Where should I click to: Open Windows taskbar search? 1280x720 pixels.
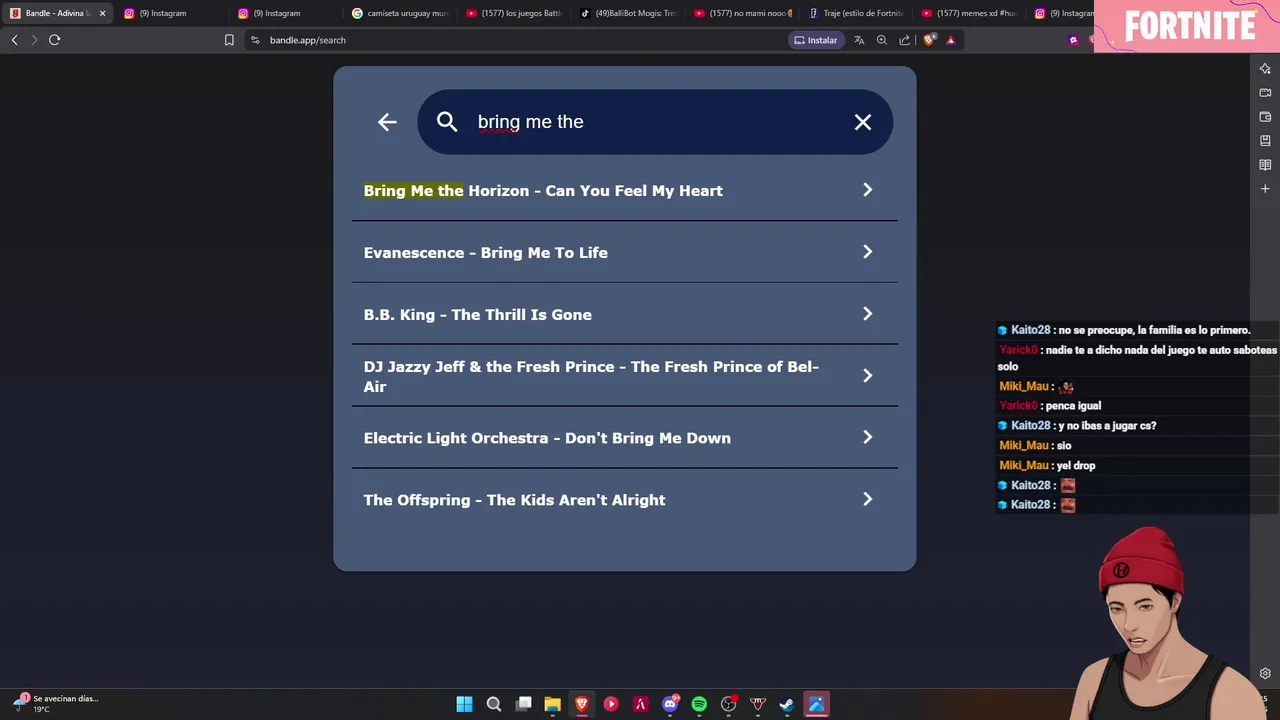494,704
